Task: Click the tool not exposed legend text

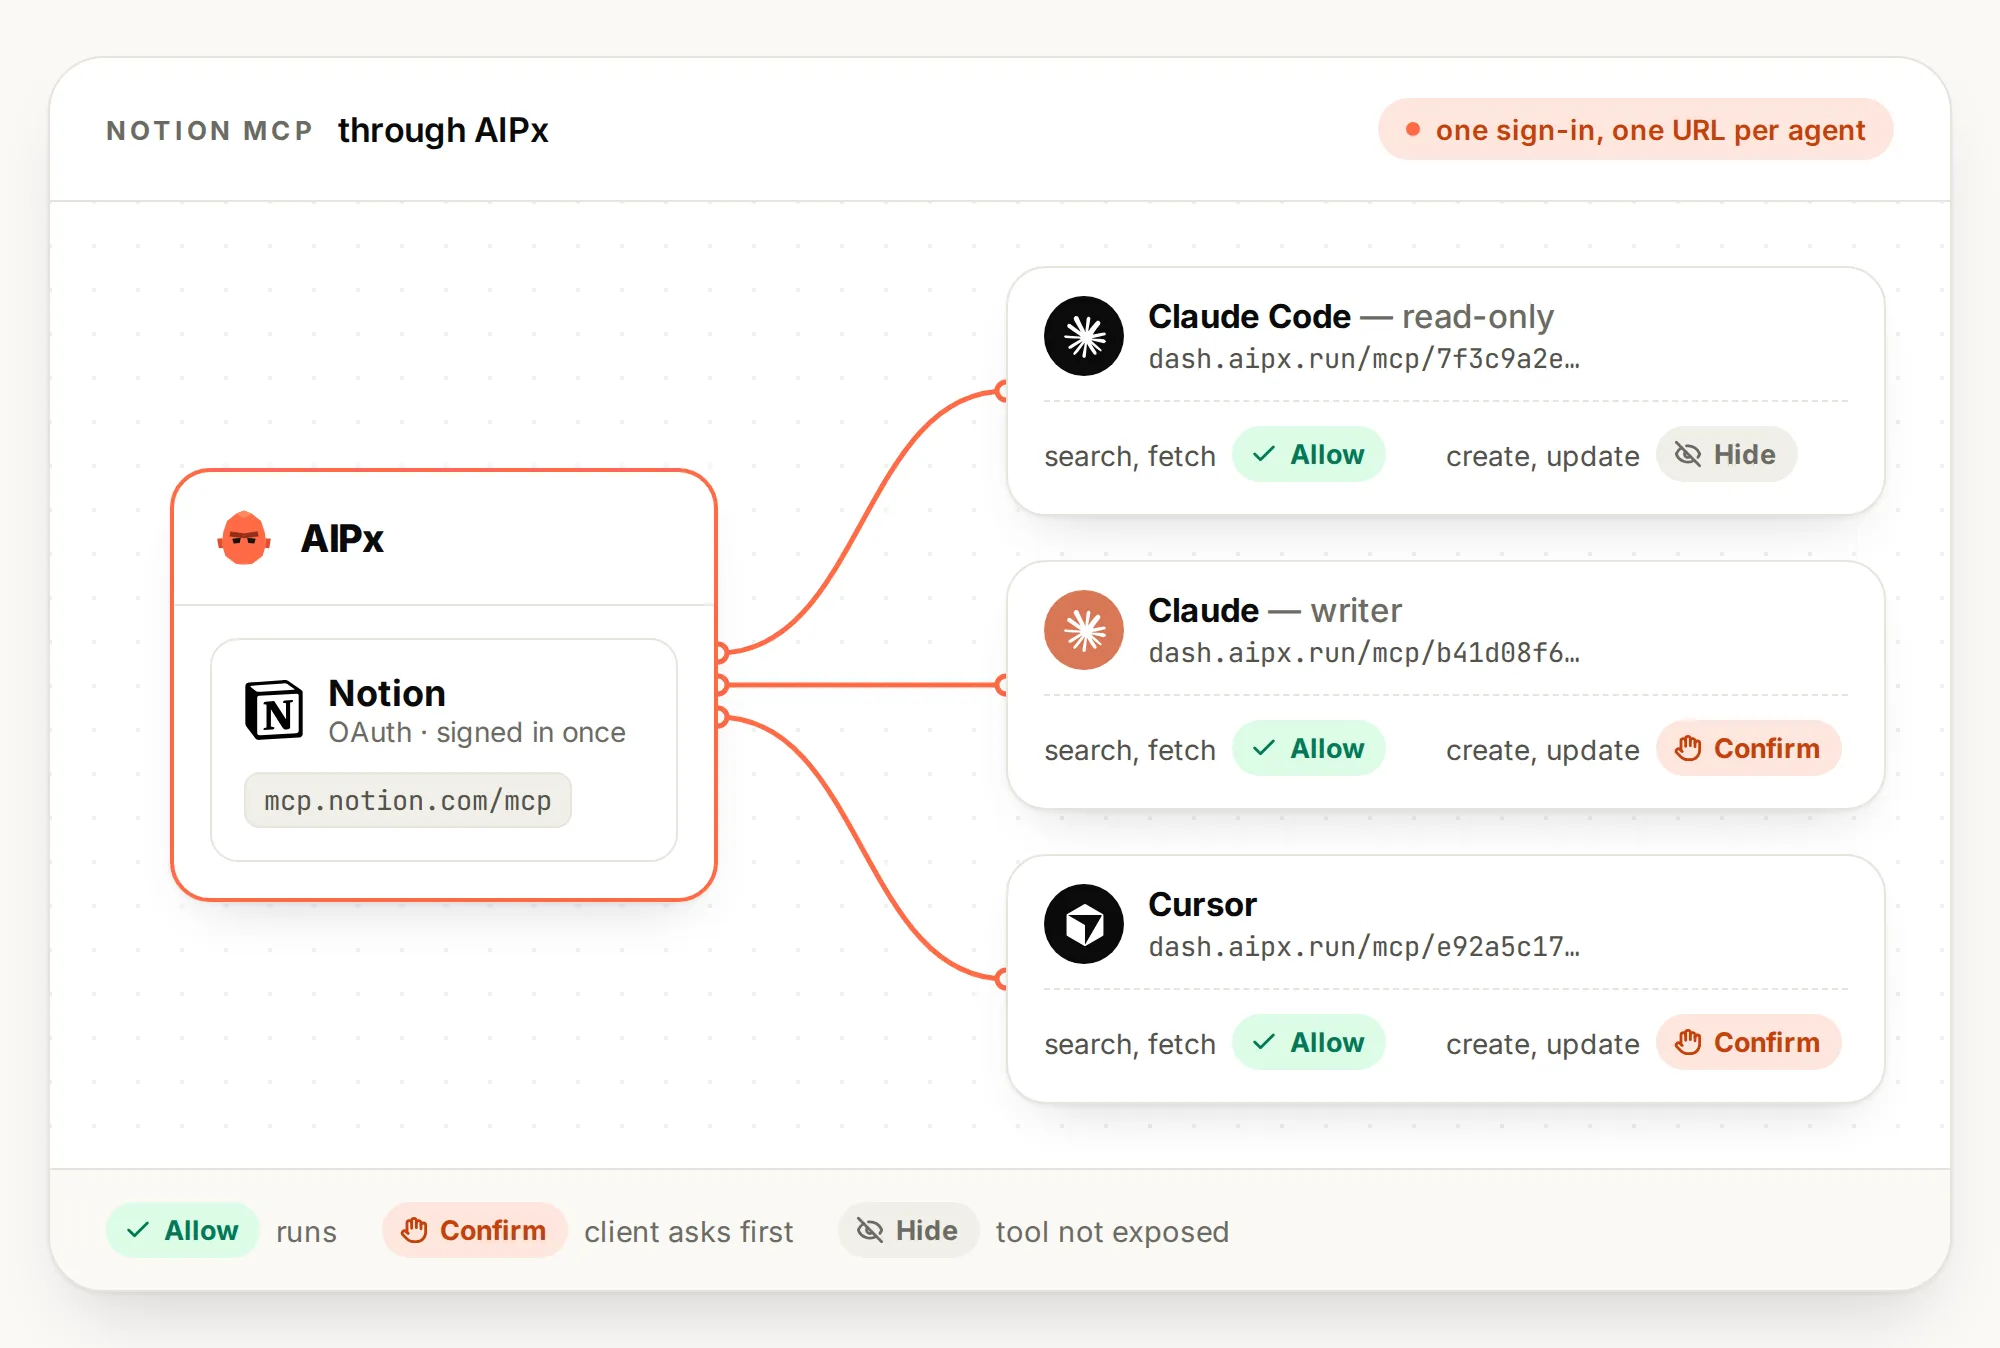Action: 1112,1232
